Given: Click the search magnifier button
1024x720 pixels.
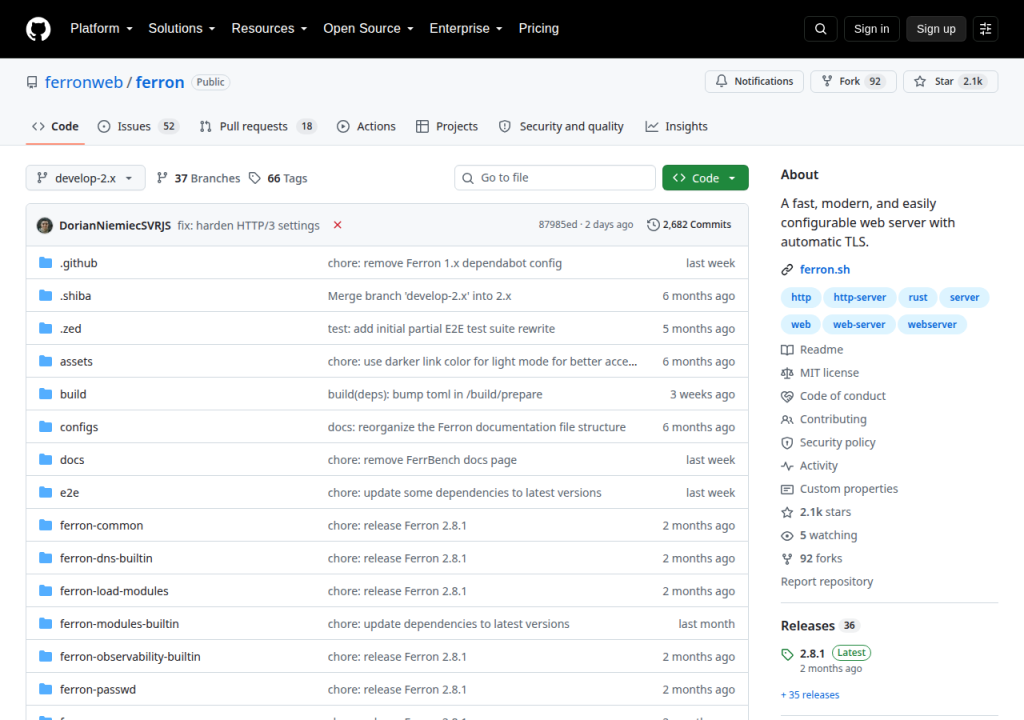Looking at the screenshot, I should click(820, 29).
